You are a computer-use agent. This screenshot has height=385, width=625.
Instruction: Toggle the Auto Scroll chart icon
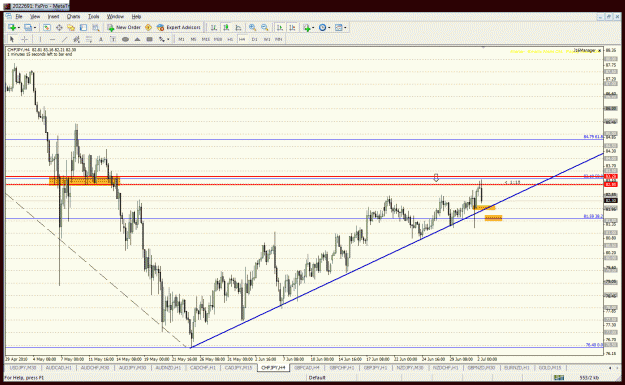[280, 28]
